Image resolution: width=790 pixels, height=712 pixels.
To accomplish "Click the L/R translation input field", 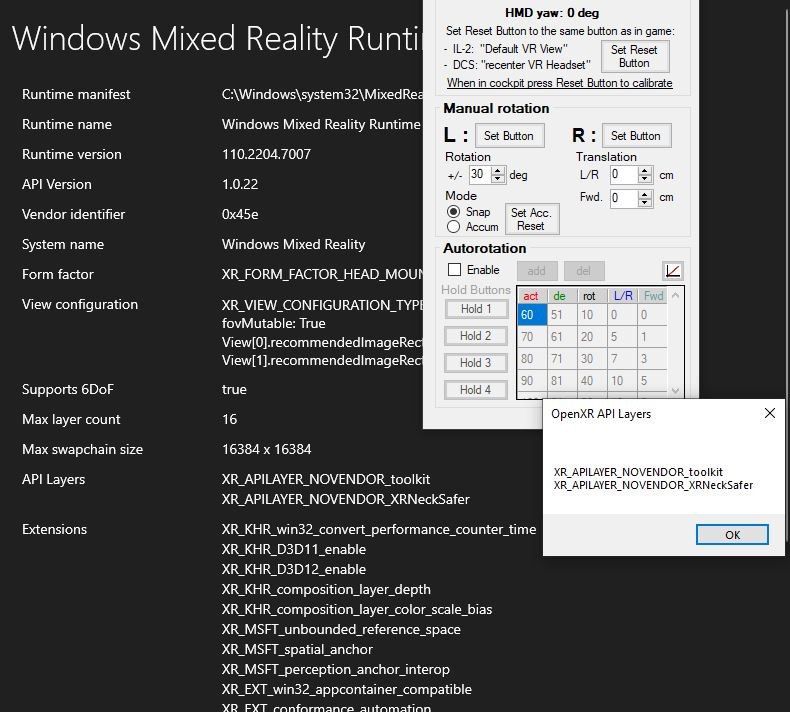I will (x=624, y=175).
